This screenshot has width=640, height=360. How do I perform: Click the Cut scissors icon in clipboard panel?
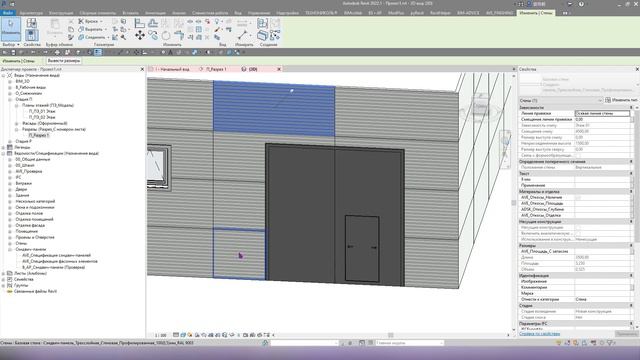point(71,22)
